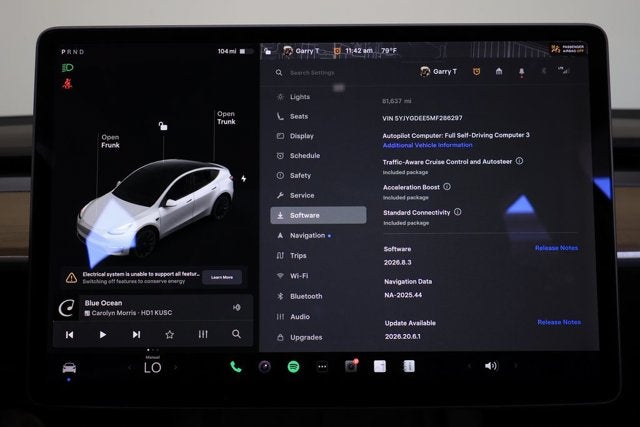Tap the red seatbelt warning icon
This screenshot has height=427, width=640.
coord(67,84)
